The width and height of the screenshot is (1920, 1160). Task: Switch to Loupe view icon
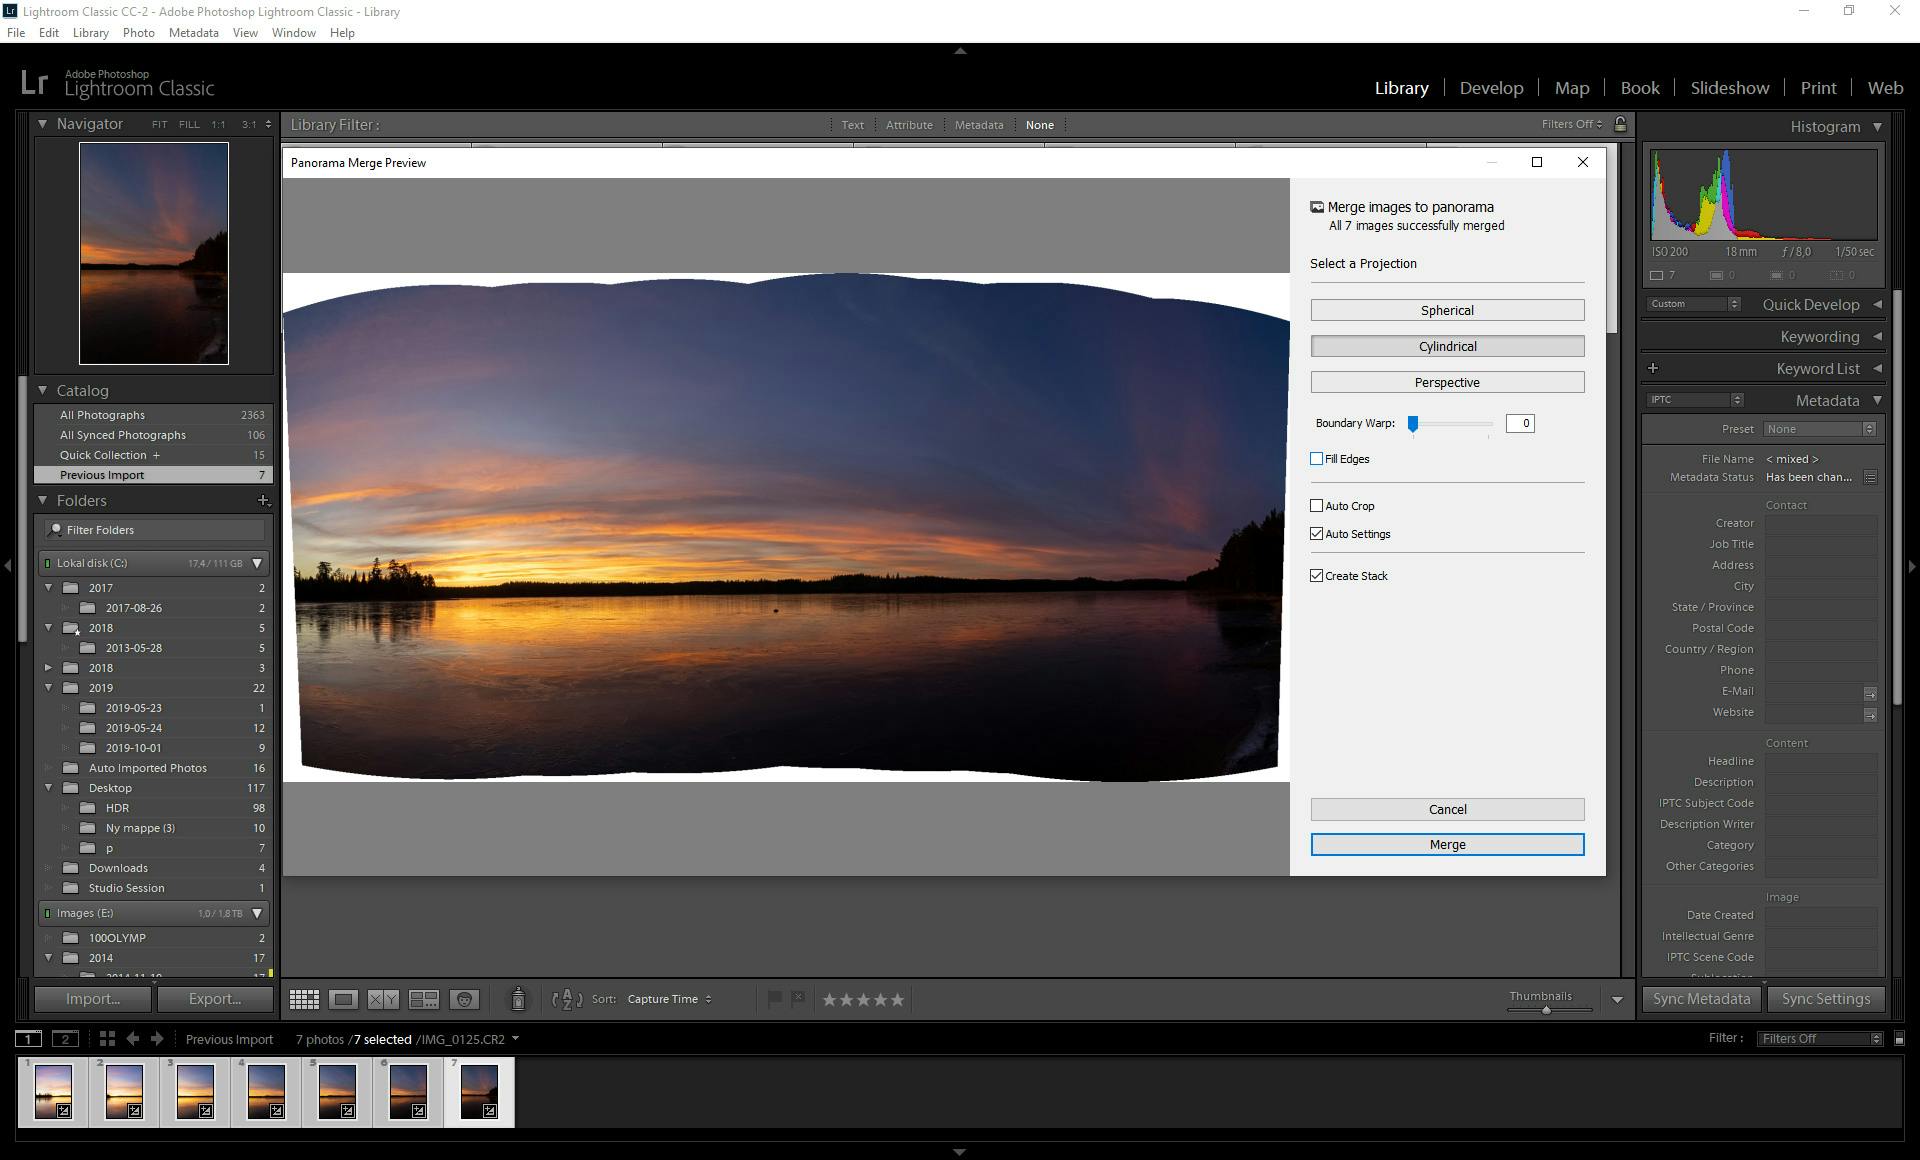pos(343,999)
